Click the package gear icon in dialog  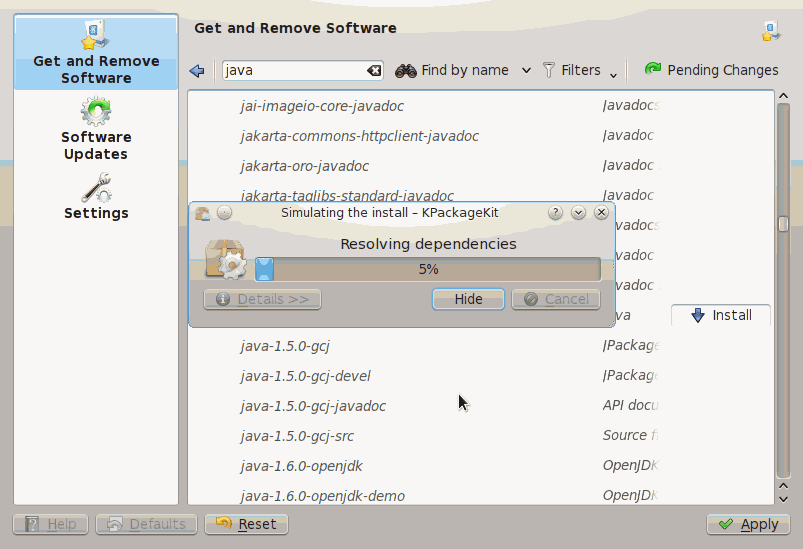pos(226,260)
